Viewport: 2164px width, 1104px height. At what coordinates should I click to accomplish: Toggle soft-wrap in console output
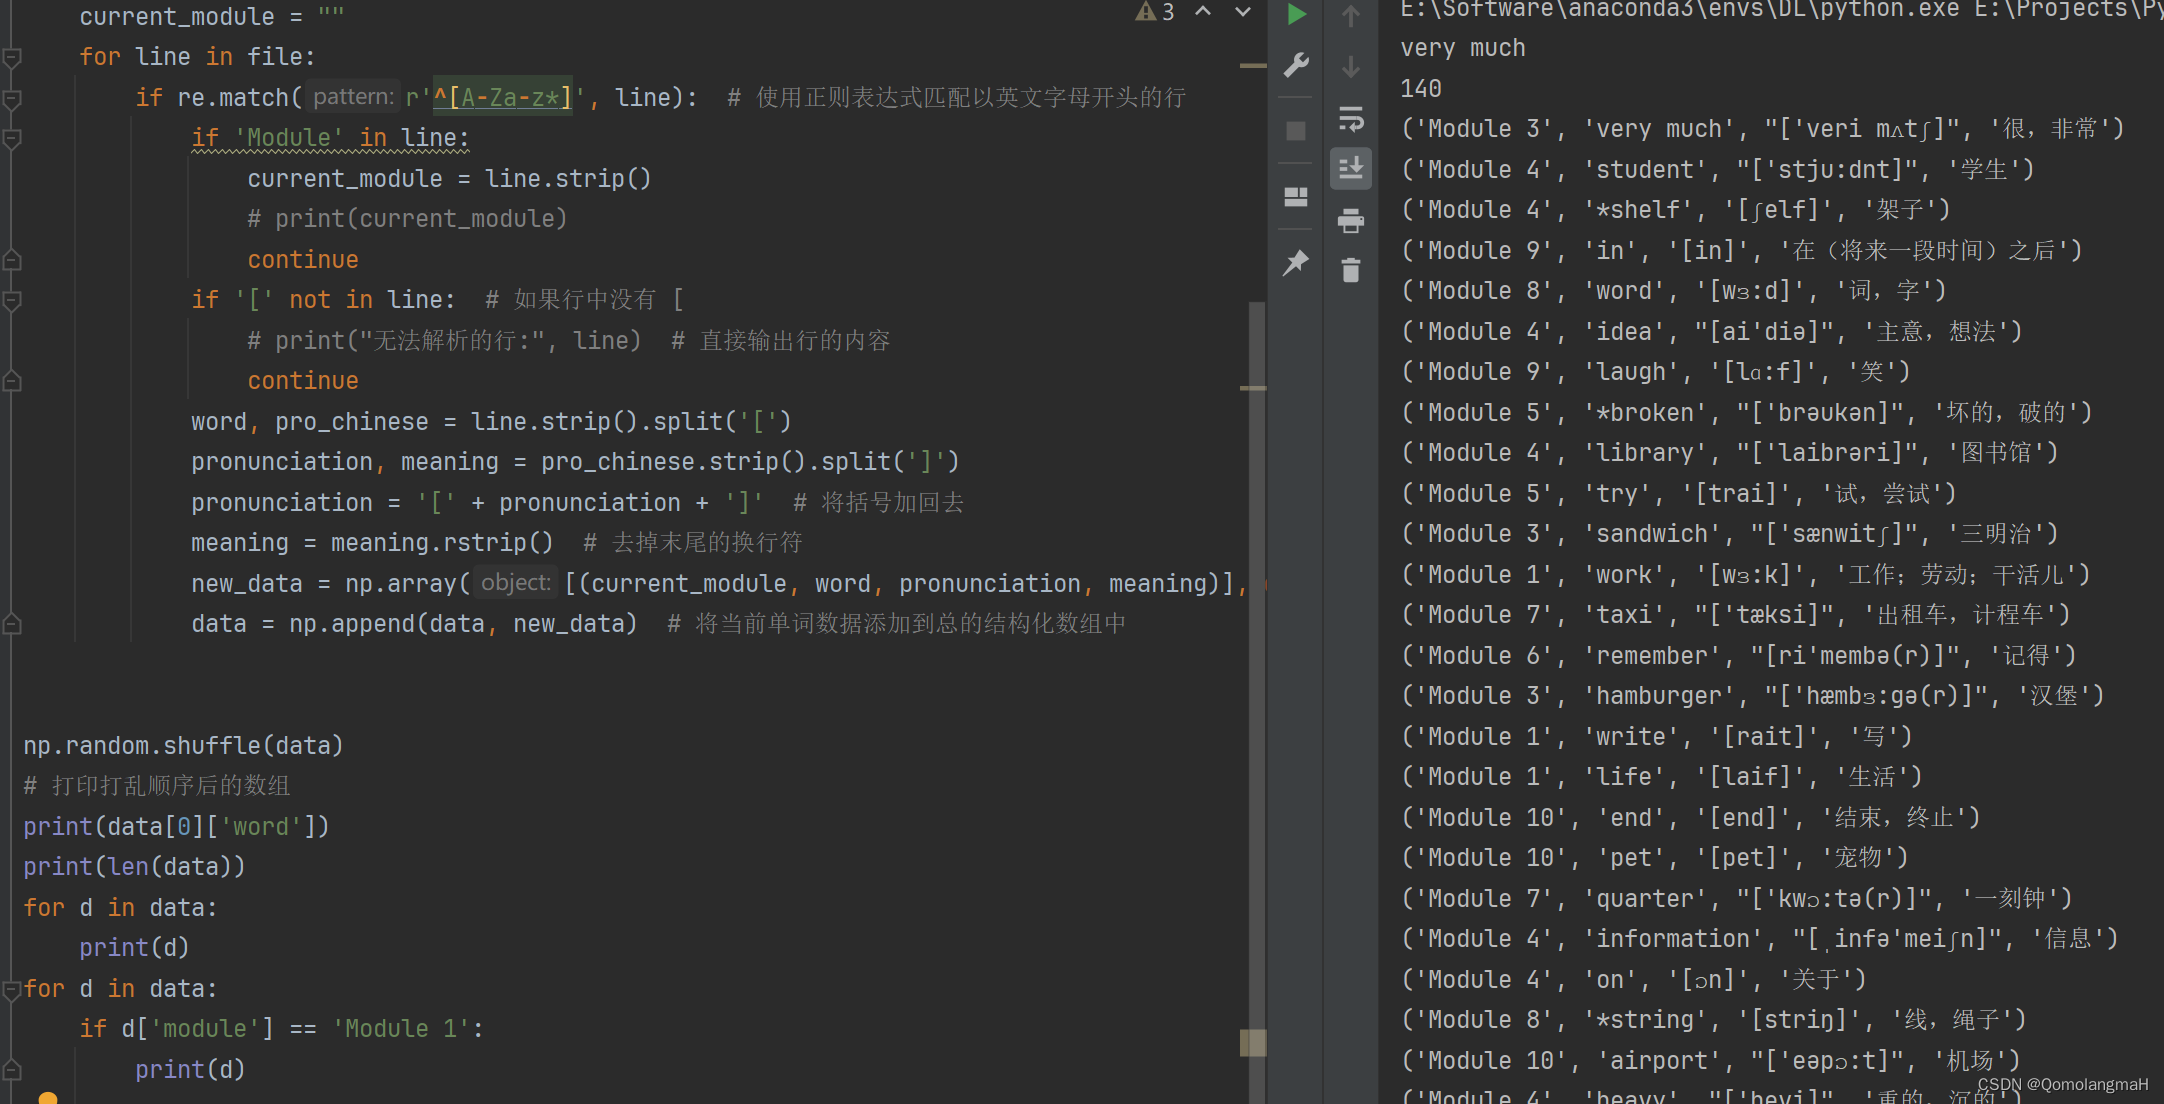[x=1351, y=119]
